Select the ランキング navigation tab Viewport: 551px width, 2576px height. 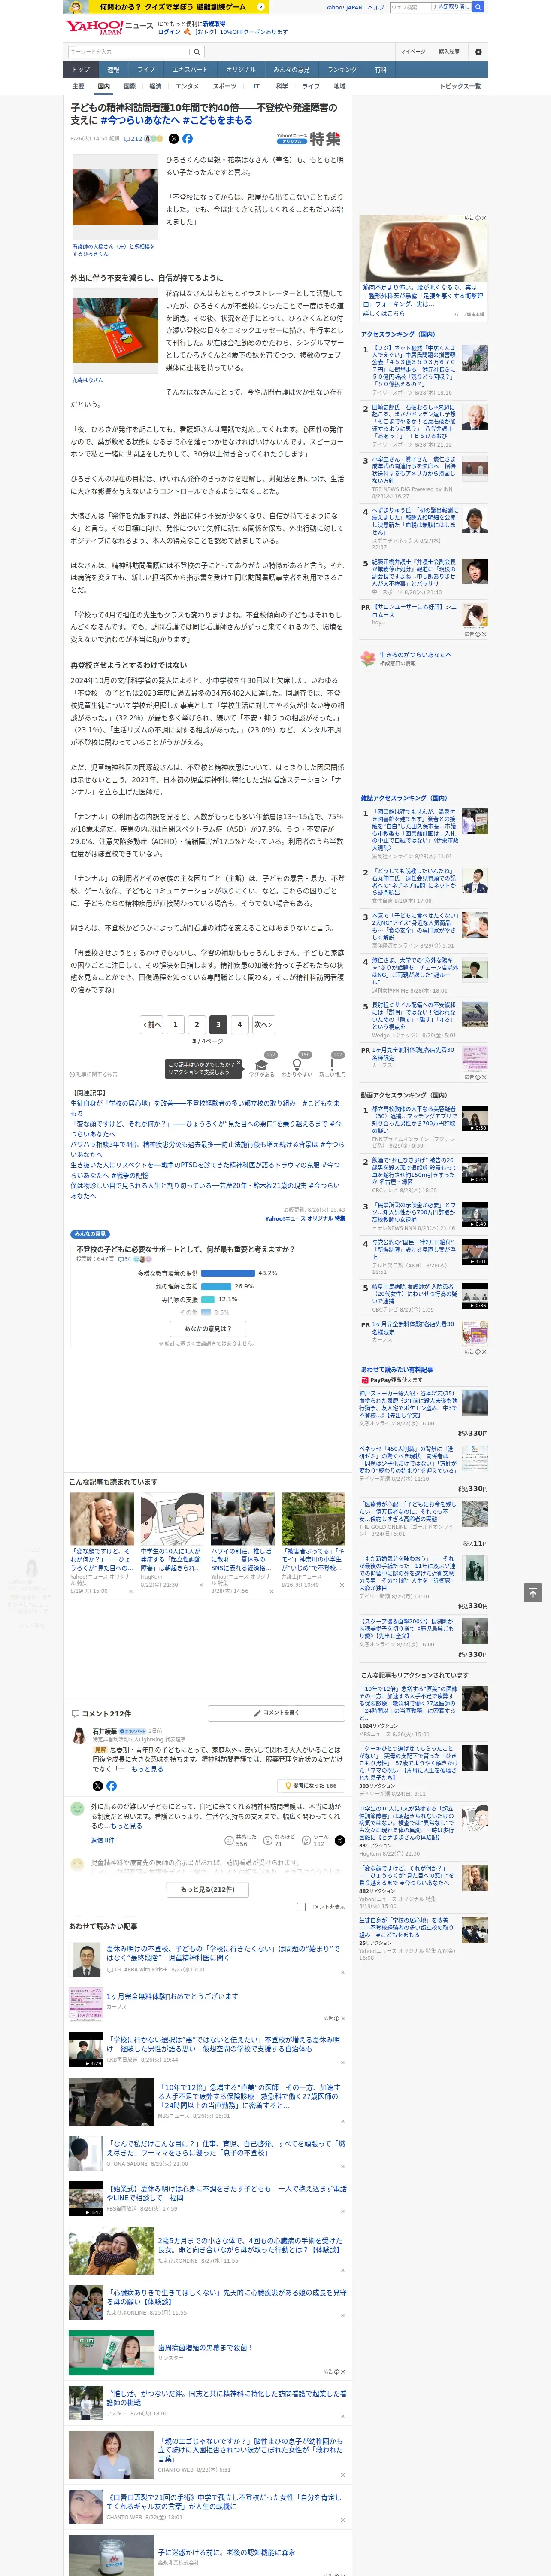(x=342, y=70)
